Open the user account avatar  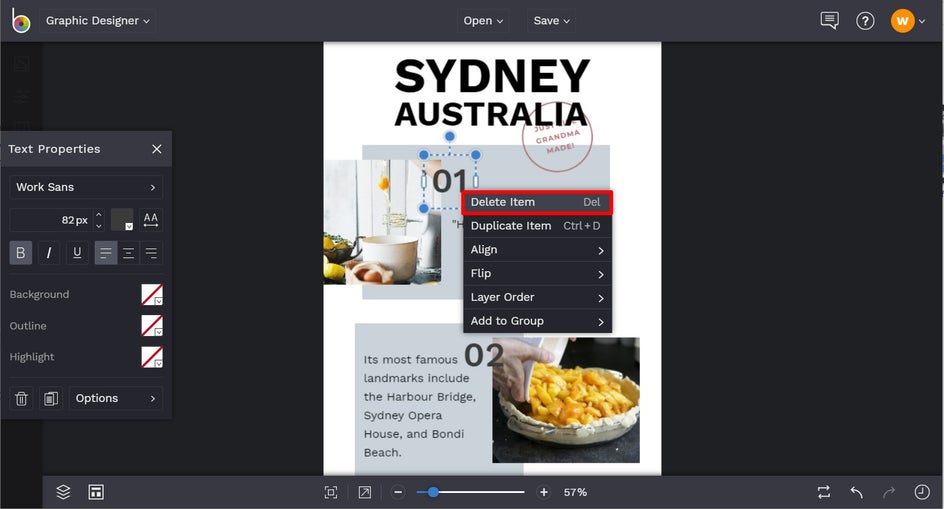pyautogui.click(x=902, y=21)
